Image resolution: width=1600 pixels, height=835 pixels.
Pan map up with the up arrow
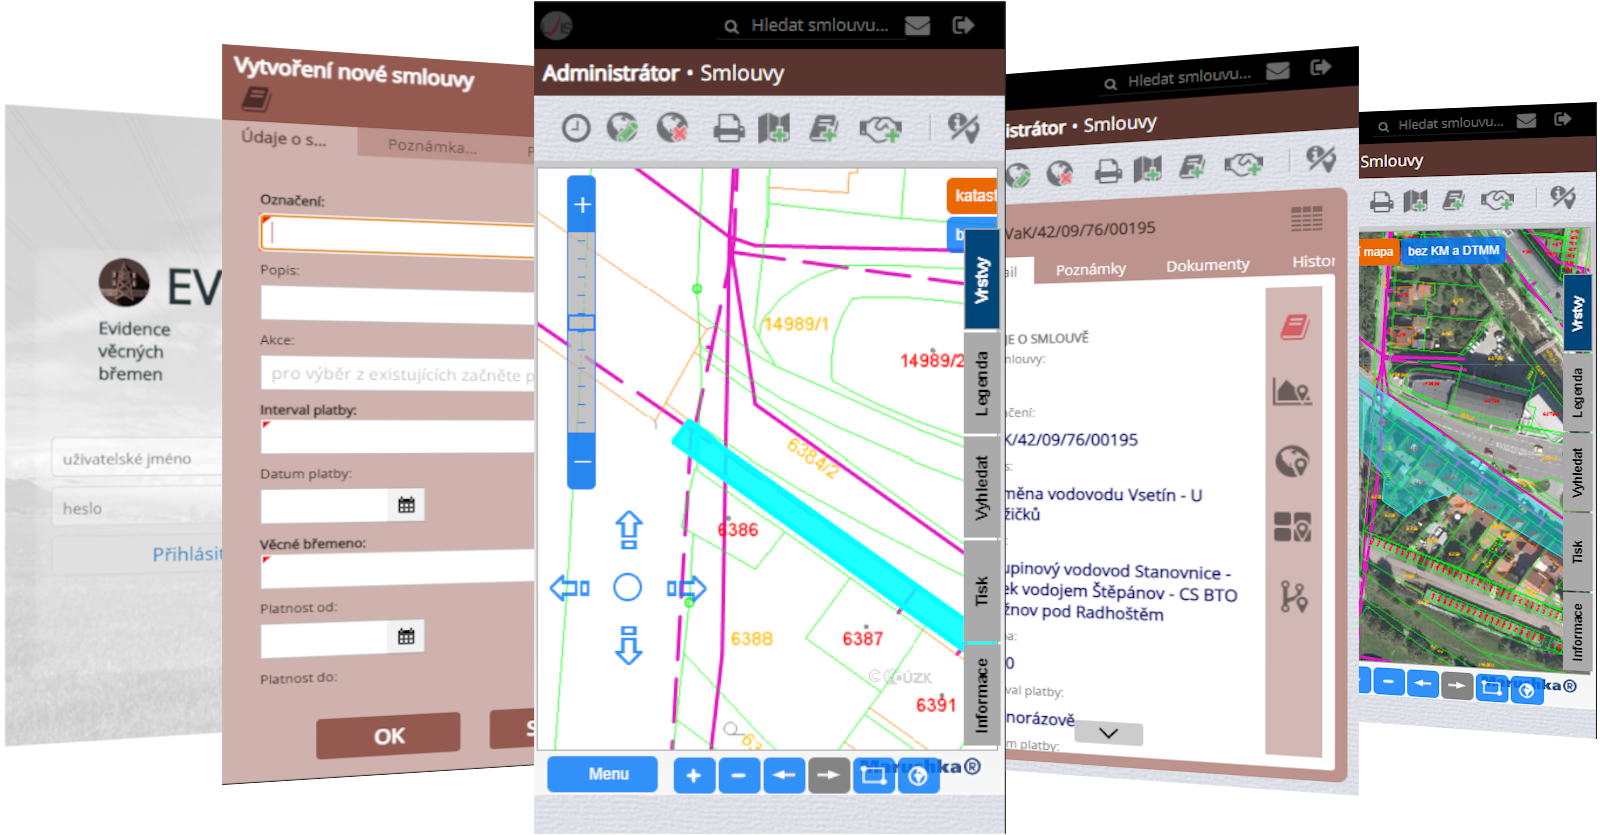click(628, 530)
